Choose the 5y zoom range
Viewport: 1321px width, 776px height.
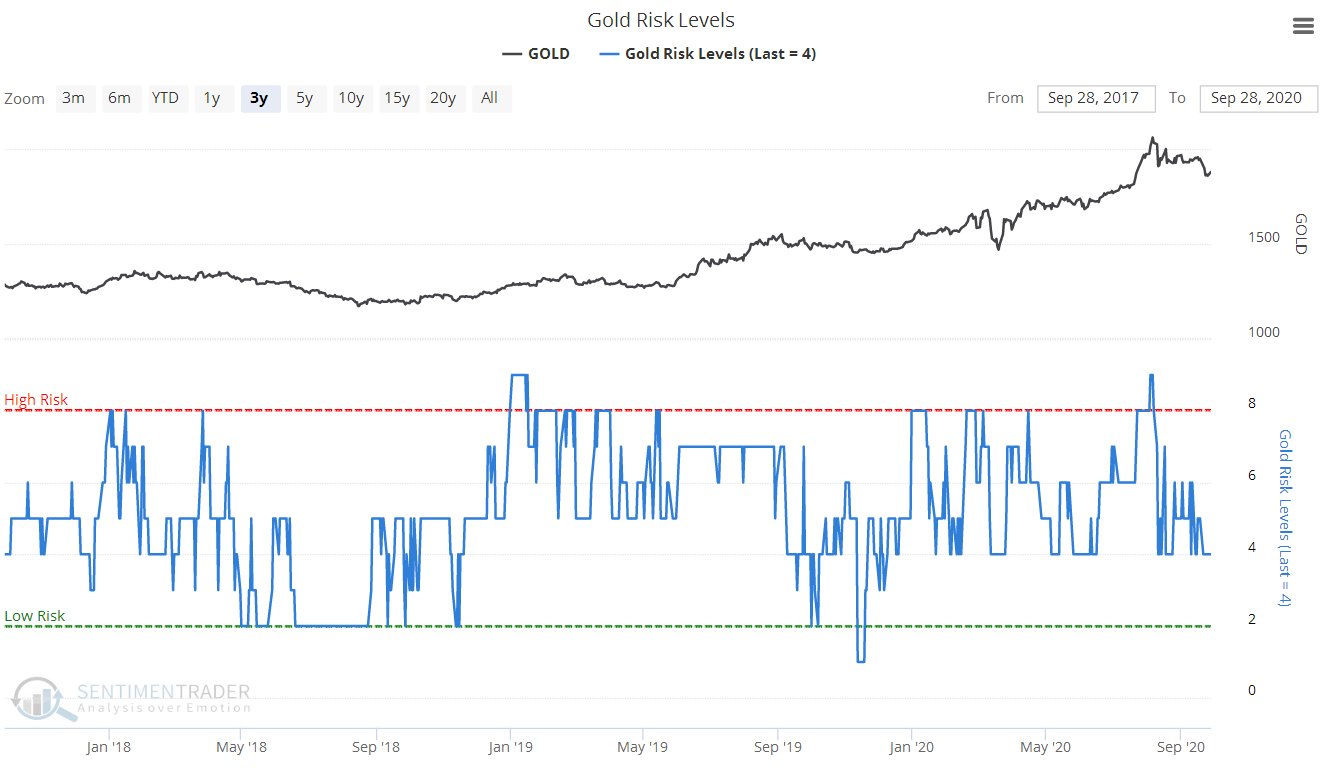click(x=304, y=98)
